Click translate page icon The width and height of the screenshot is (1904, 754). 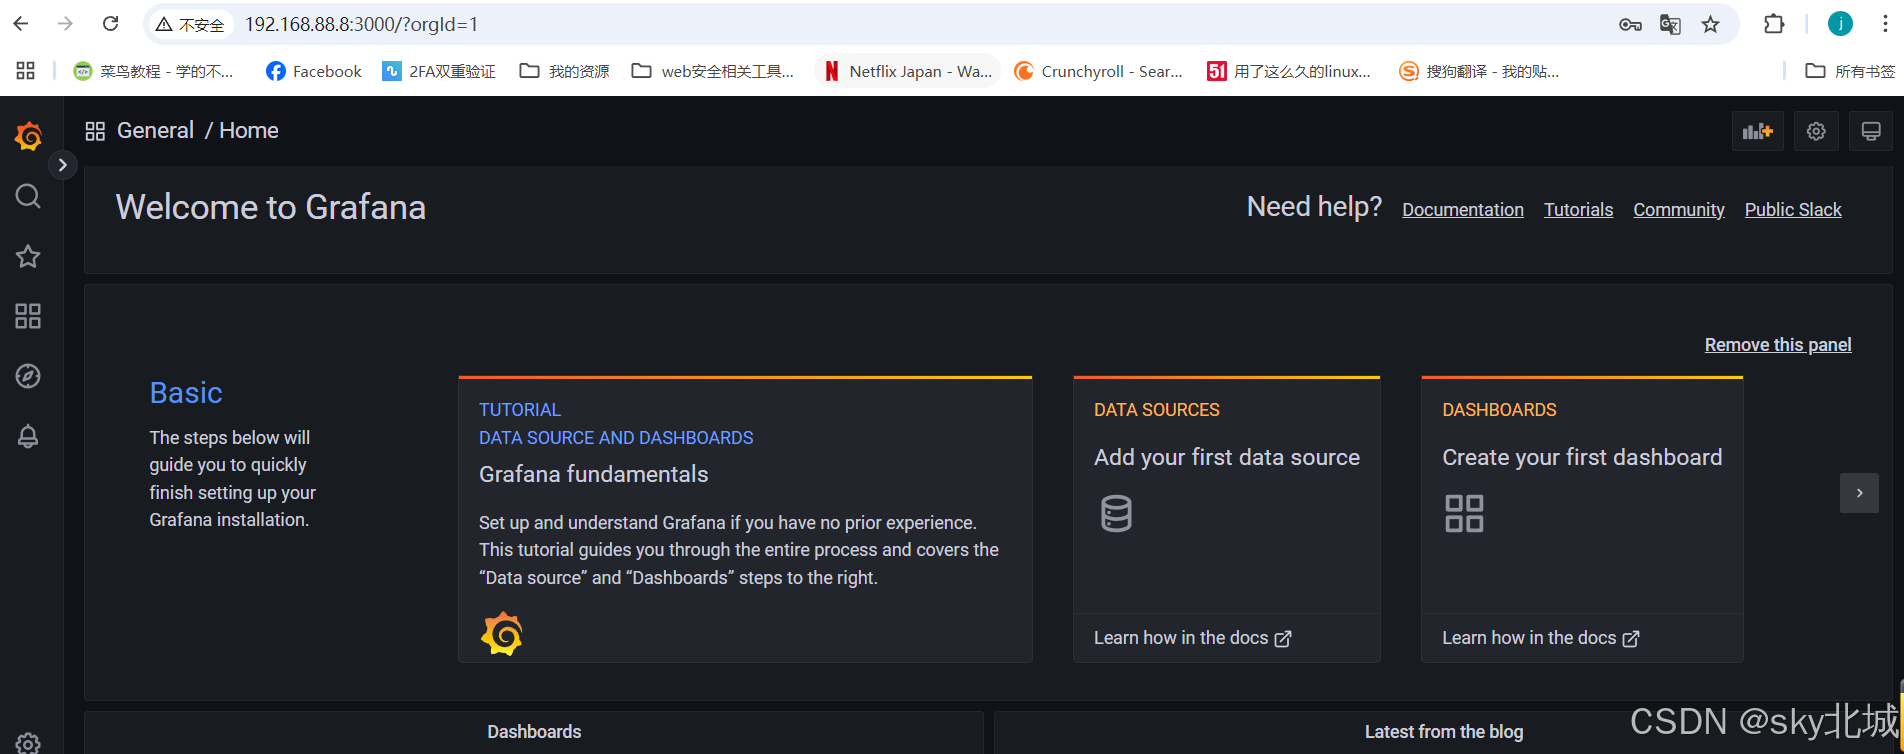[x=1670, y=25]
